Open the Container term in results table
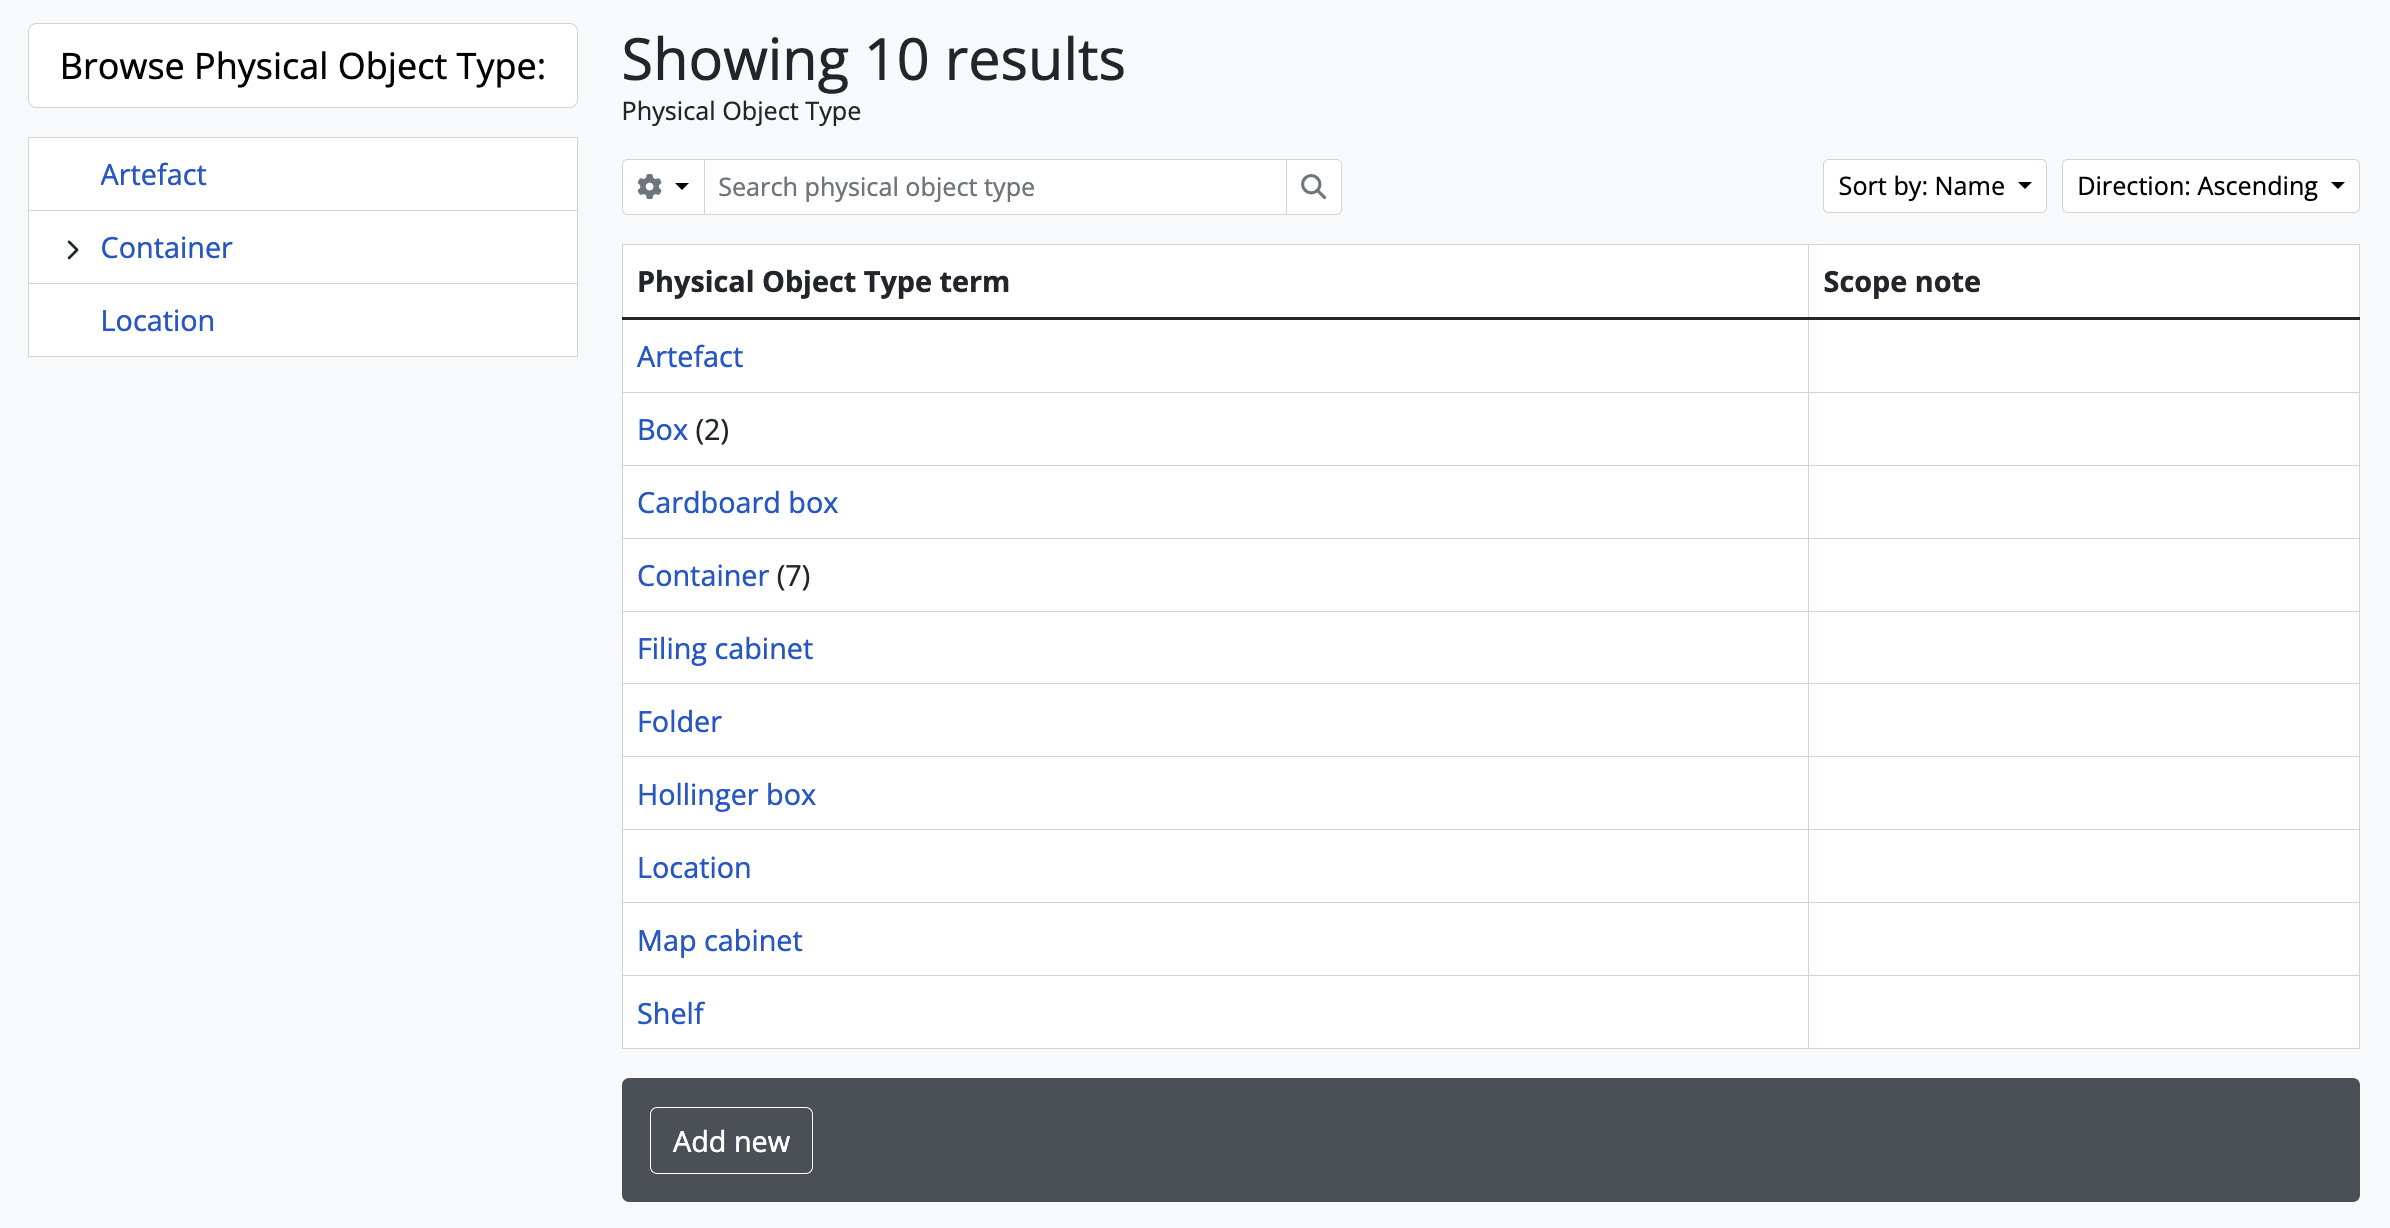The image size is (2390, 1228). pyautogui.click(x=702, y=576)
